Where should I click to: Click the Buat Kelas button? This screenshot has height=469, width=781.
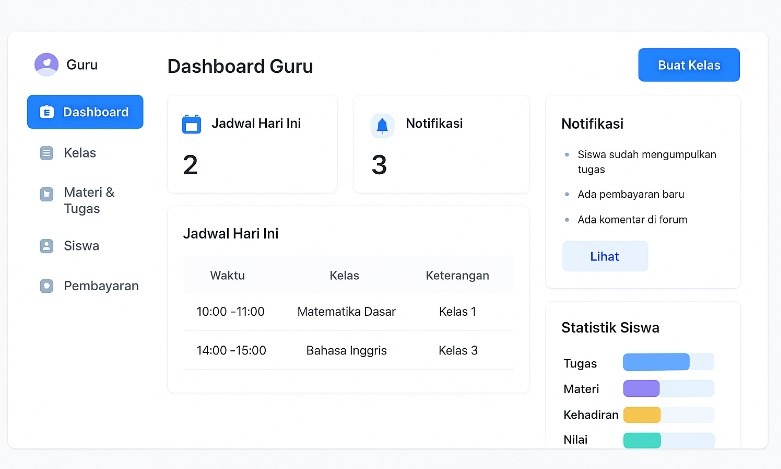(x=689, y=65)
